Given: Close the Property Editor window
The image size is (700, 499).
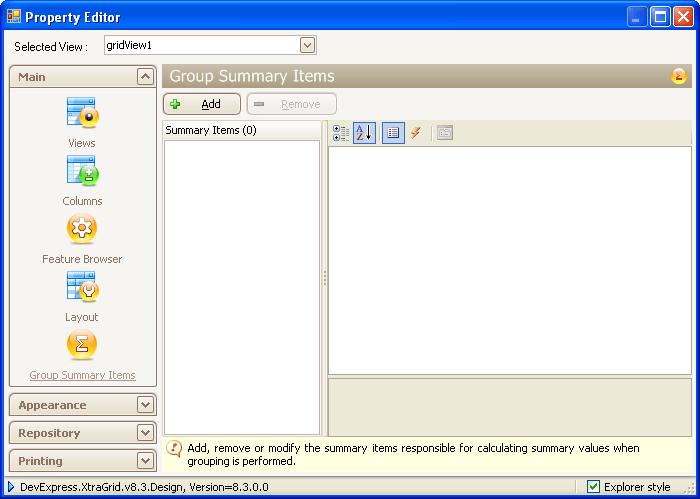Looking at the screenshot, I should point(683,17).
